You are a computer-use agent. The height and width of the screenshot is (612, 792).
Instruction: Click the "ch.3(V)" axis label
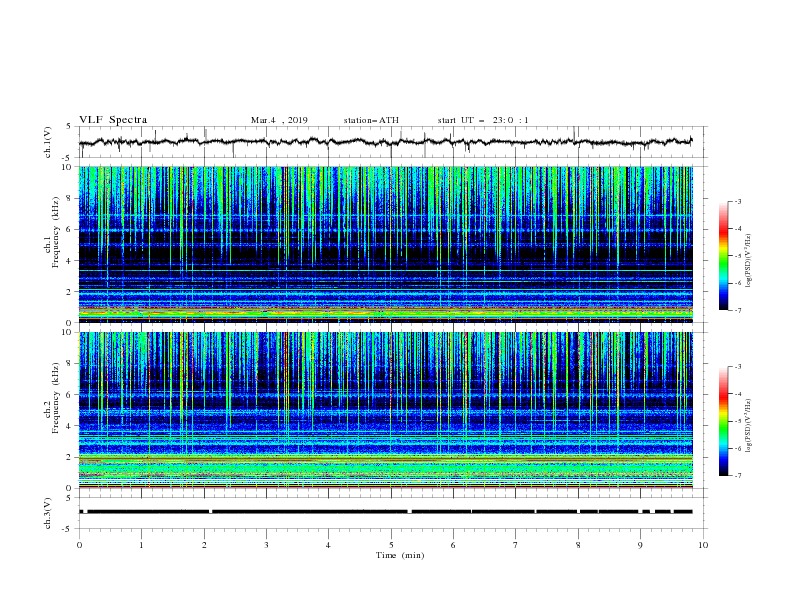48,513
